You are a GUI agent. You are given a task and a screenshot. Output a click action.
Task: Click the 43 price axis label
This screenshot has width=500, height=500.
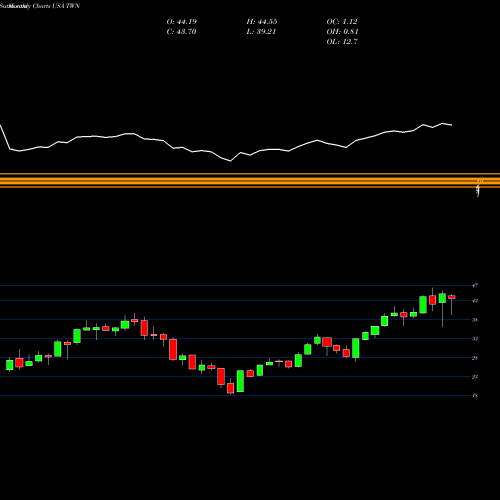coord(475,301)
